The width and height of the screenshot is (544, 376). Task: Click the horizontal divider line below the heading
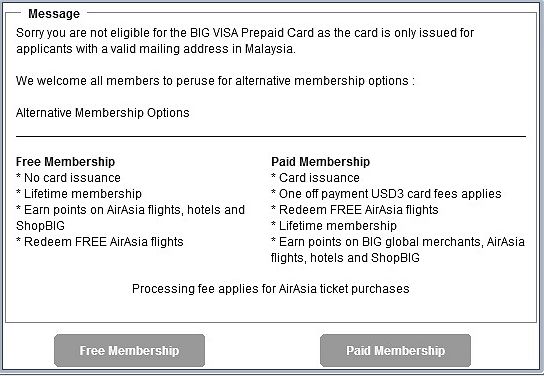pos(271,137)
